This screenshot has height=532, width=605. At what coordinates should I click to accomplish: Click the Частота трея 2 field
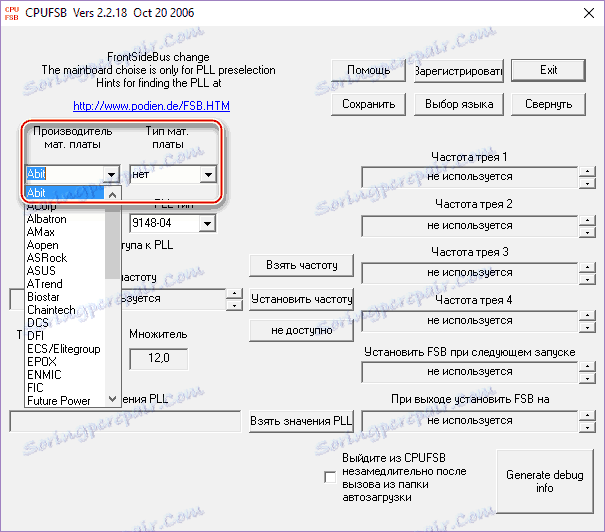tap(470, 226)
